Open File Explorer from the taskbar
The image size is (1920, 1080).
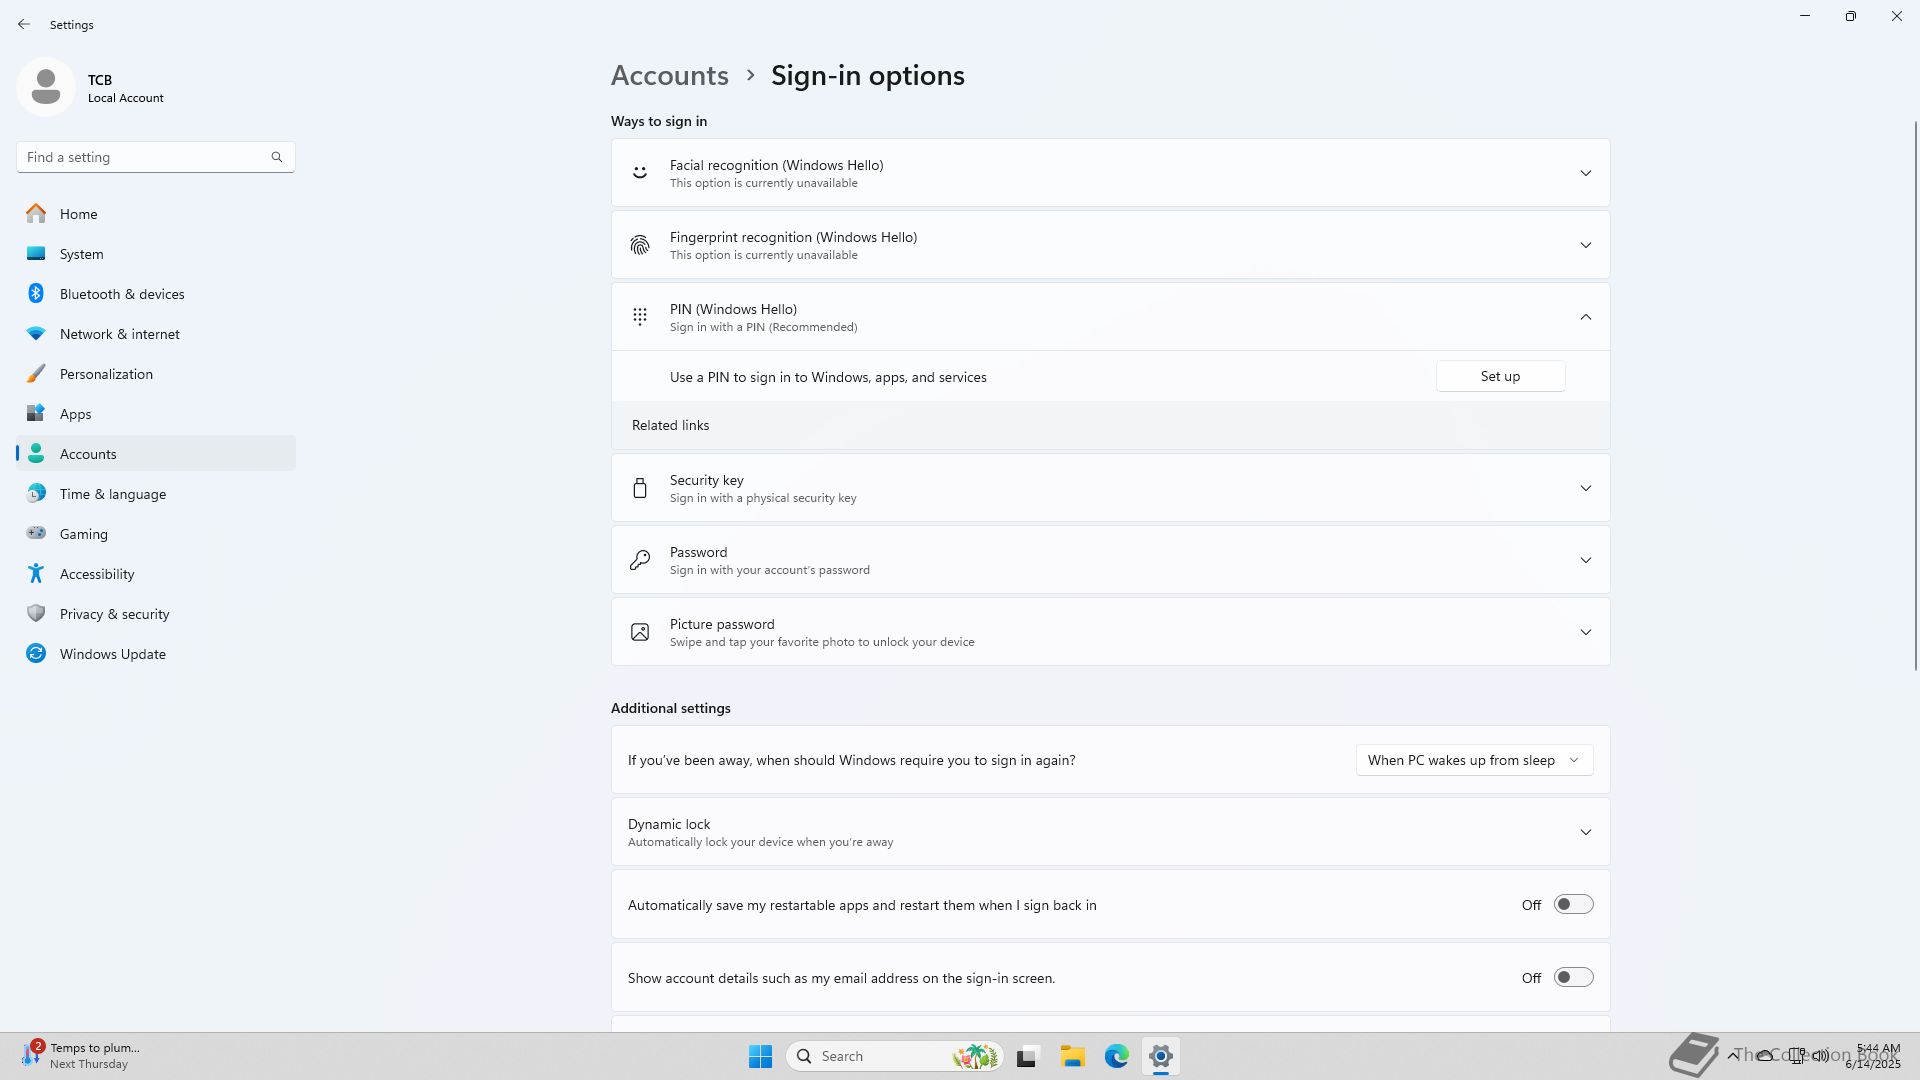click(1072, 1056)
